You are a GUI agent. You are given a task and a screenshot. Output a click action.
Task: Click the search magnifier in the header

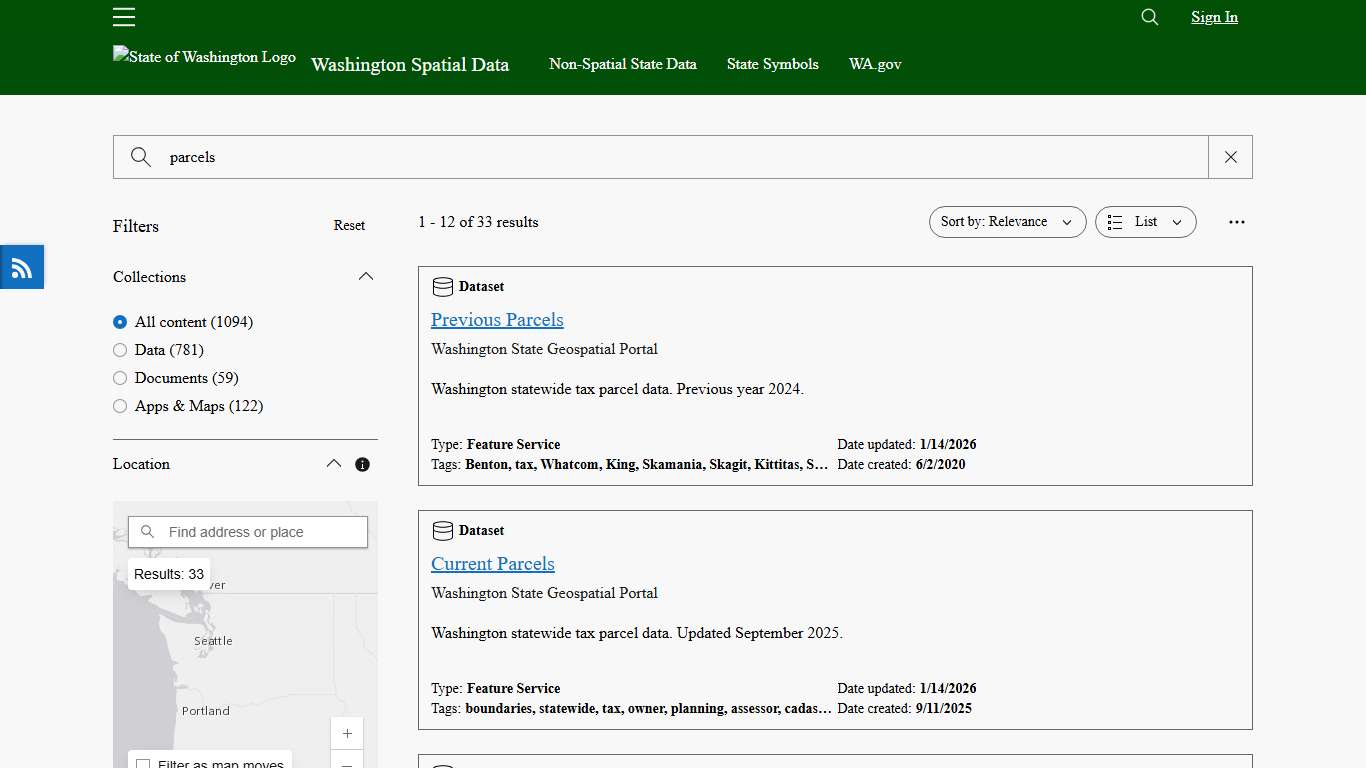click(1148, 17)
